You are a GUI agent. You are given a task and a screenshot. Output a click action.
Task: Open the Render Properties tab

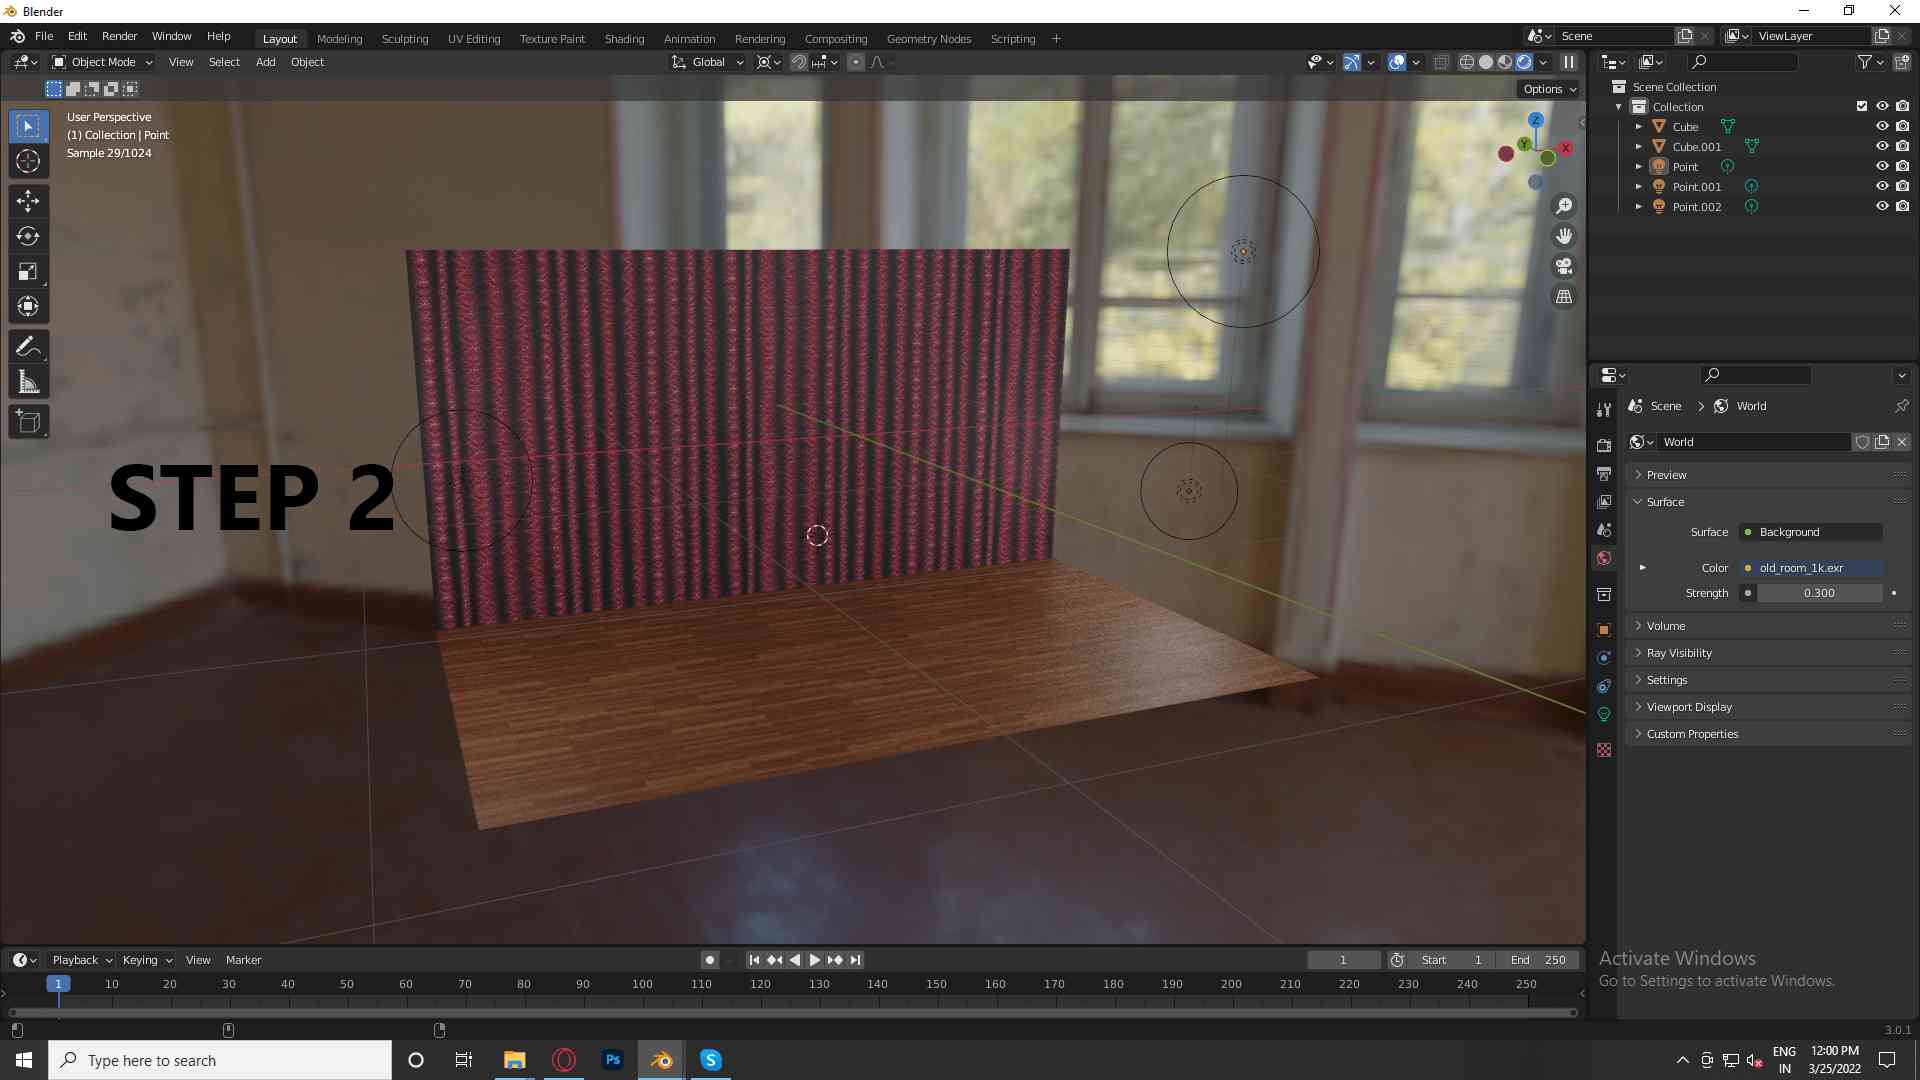tap(1604, 443)
